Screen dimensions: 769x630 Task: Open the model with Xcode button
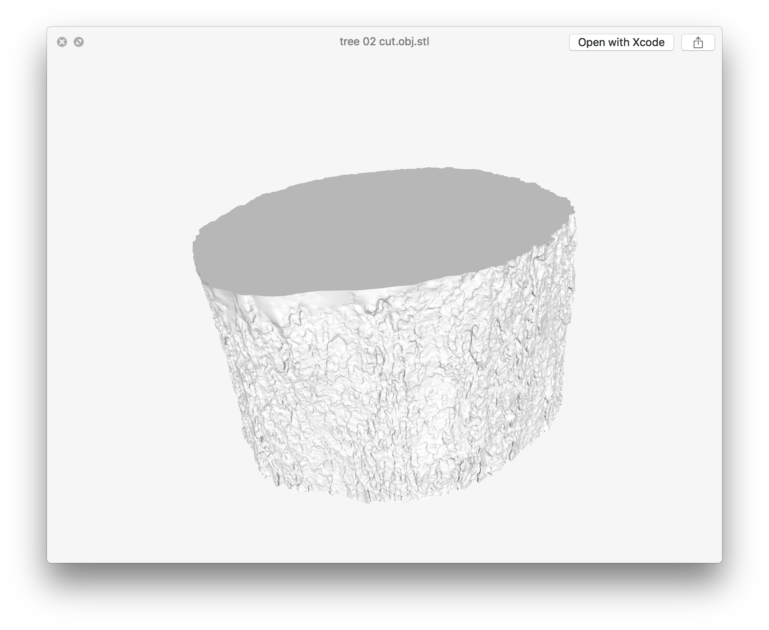(621, 43)
